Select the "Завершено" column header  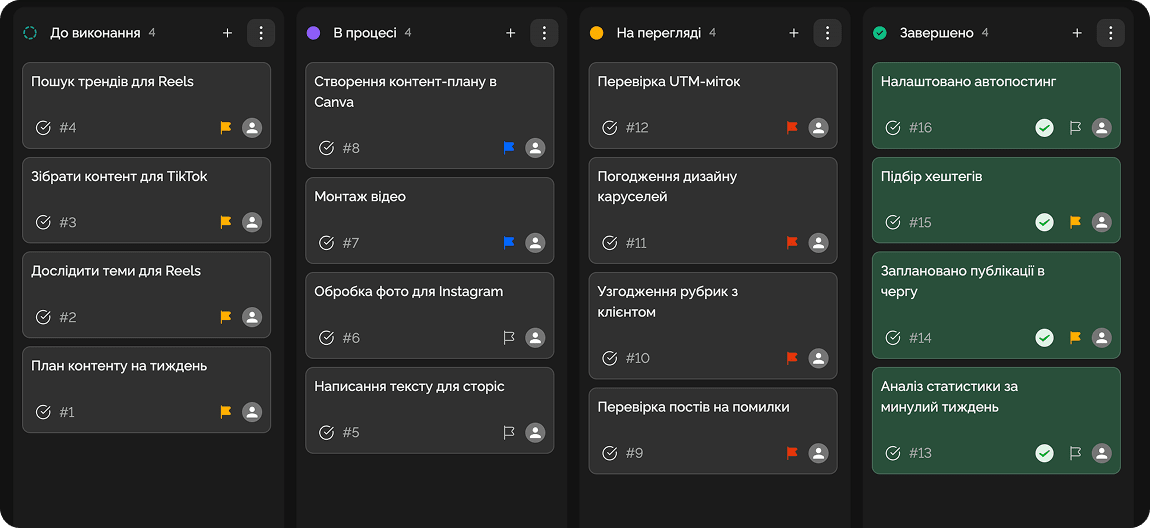936,33
